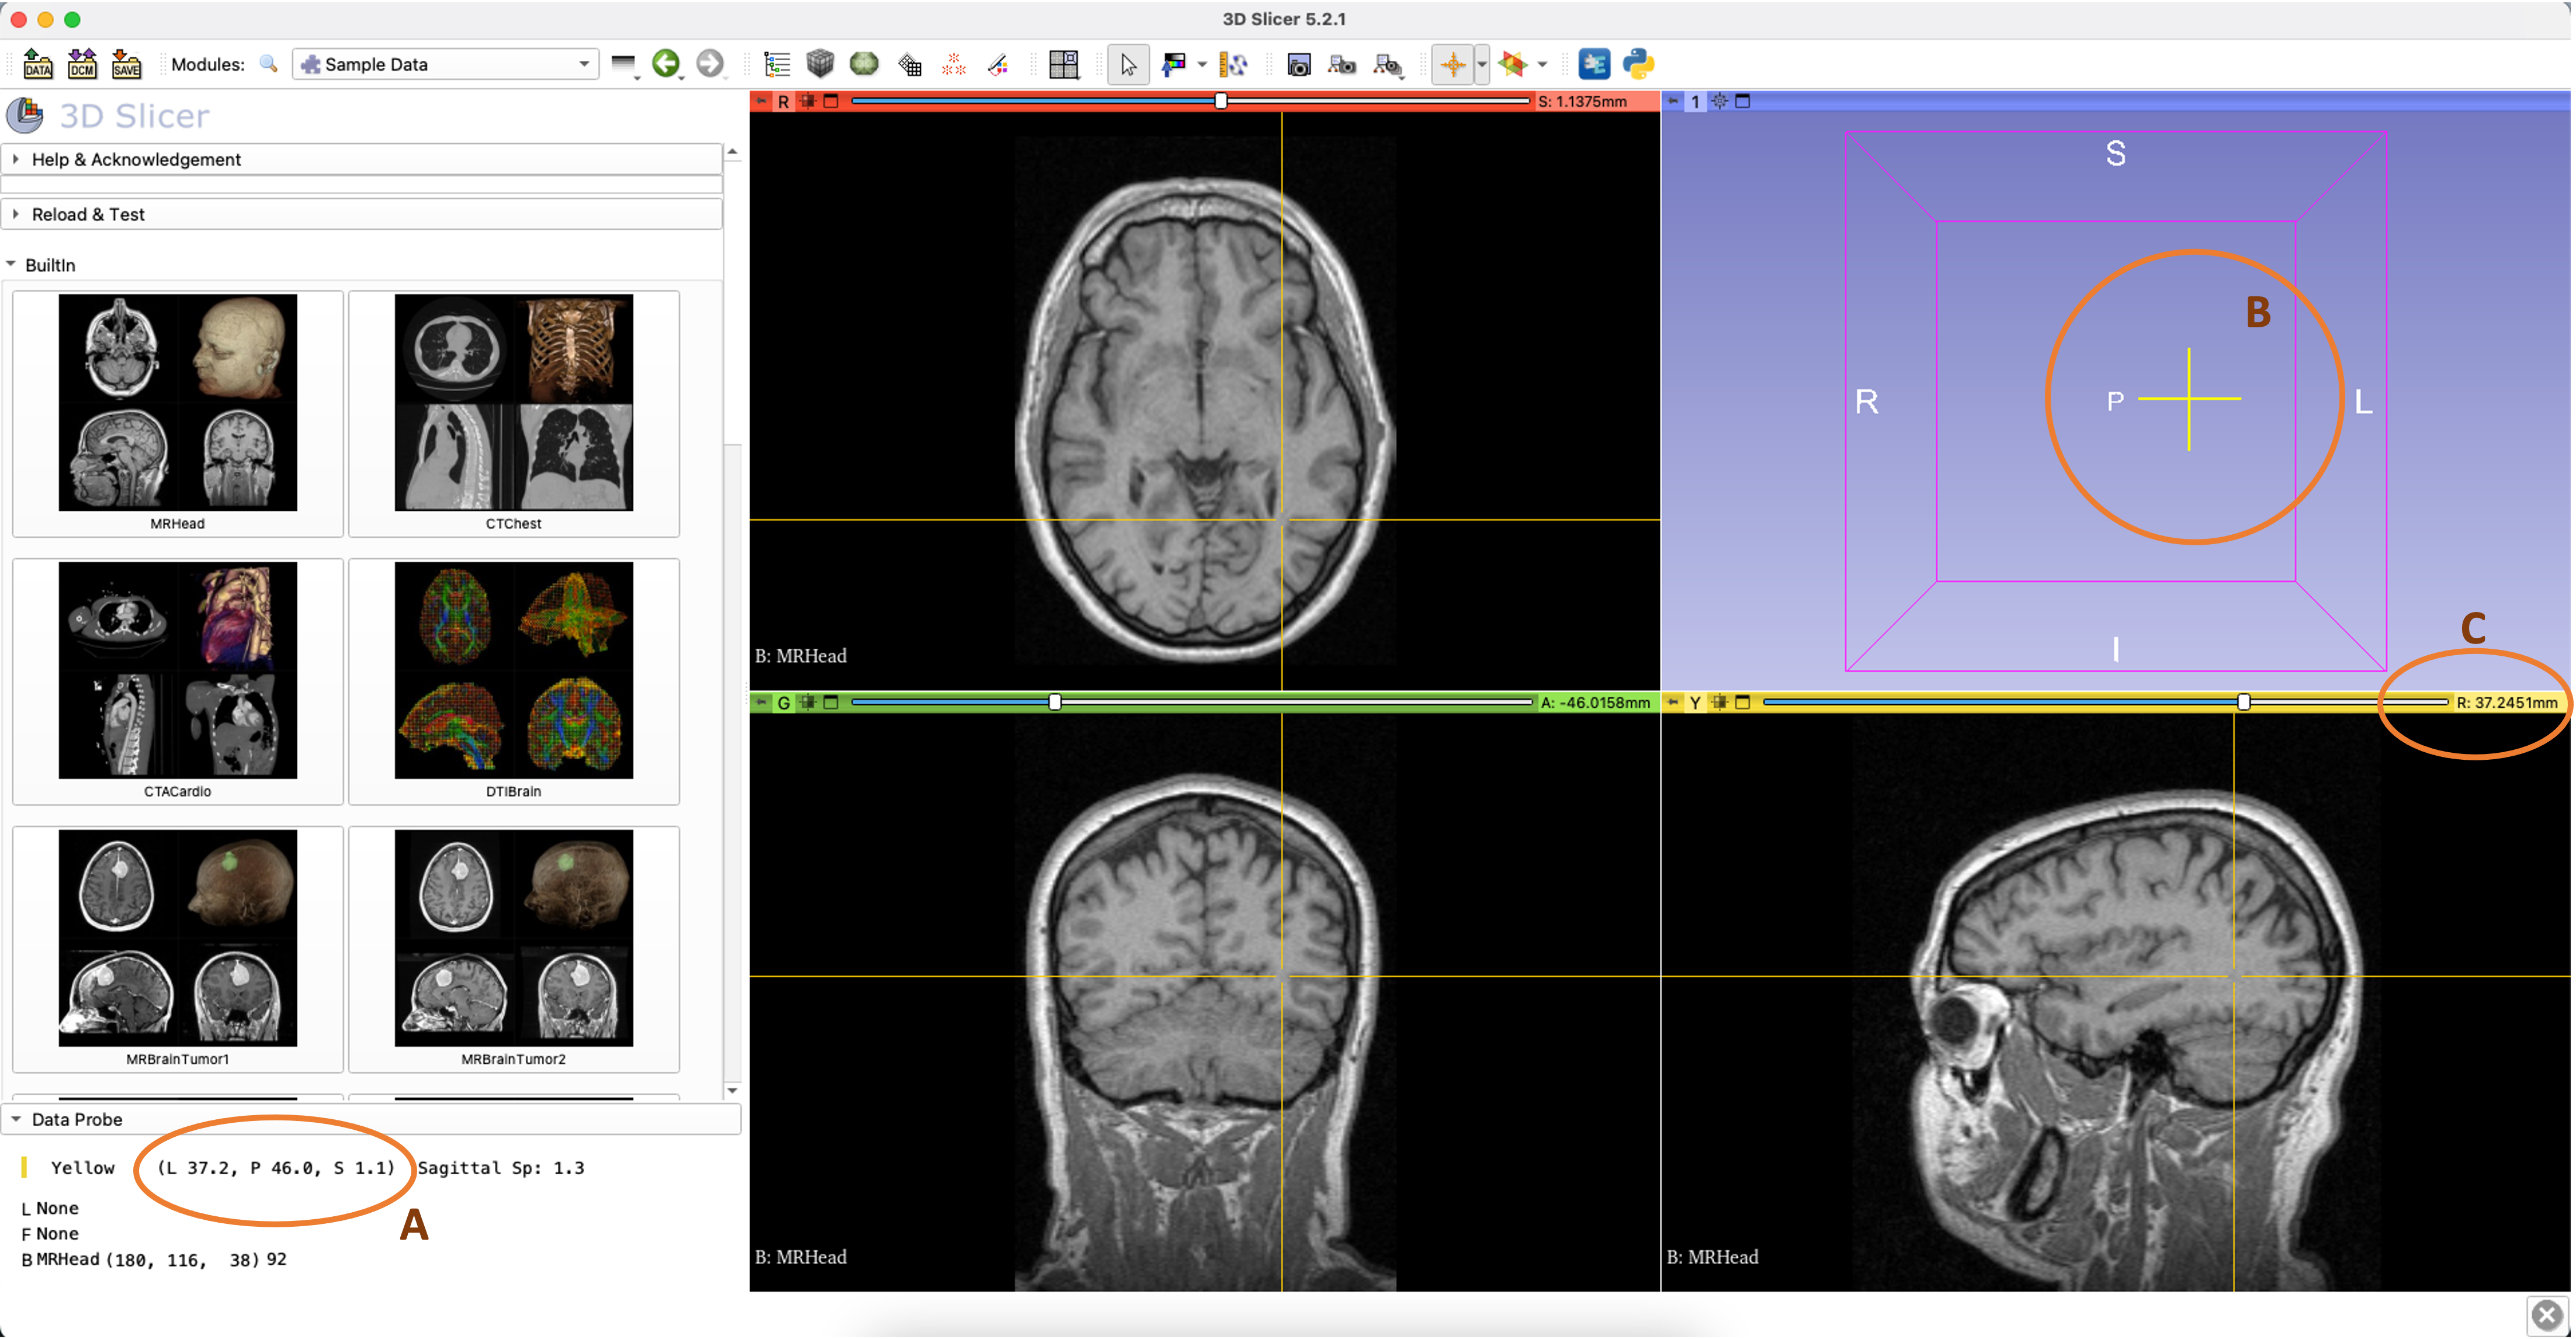
Task: Download the DTIBrain sample dataset
Action: click(x=514, y=681)
